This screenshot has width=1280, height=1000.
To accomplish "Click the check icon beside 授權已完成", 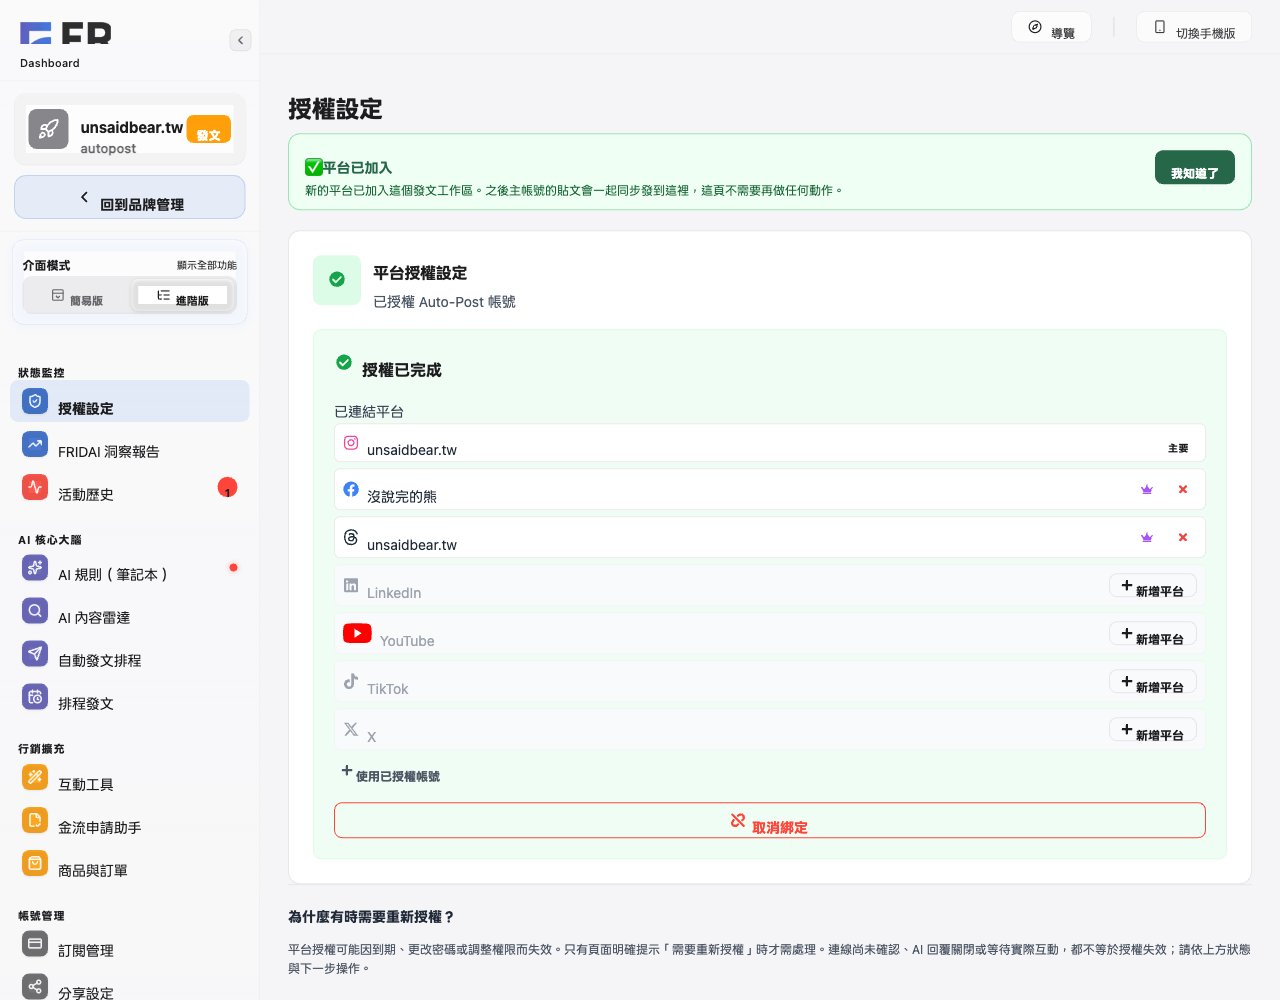I will [344, 362].
